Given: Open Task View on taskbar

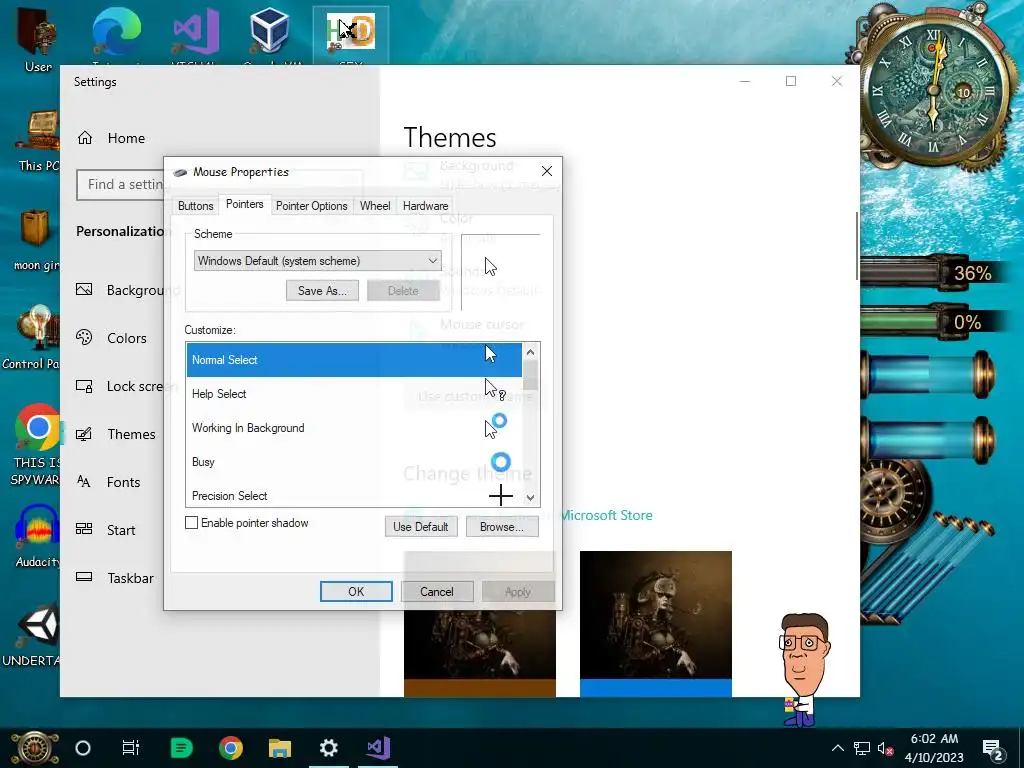Looking at the screenshot, I should (x=131, y=748).
